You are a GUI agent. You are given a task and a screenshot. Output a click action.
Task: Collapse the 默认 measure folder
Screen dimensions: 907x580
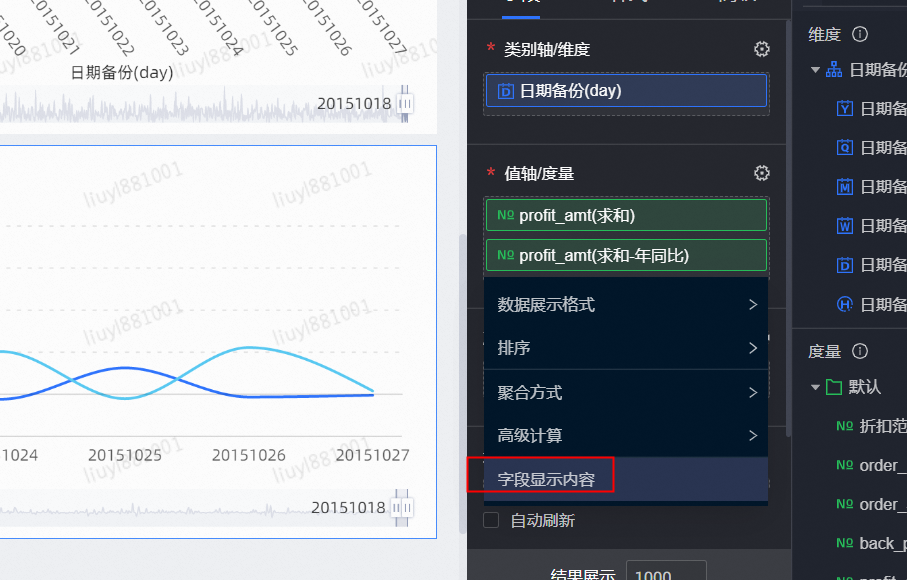(x=815, y=387)
